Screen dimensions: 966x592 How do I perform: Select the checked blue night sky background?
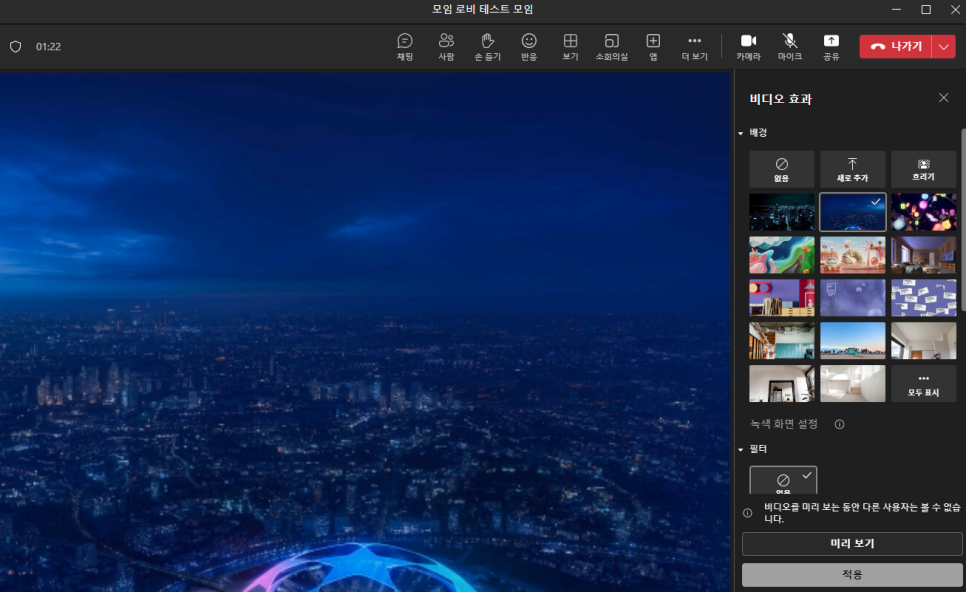[852, 212]
